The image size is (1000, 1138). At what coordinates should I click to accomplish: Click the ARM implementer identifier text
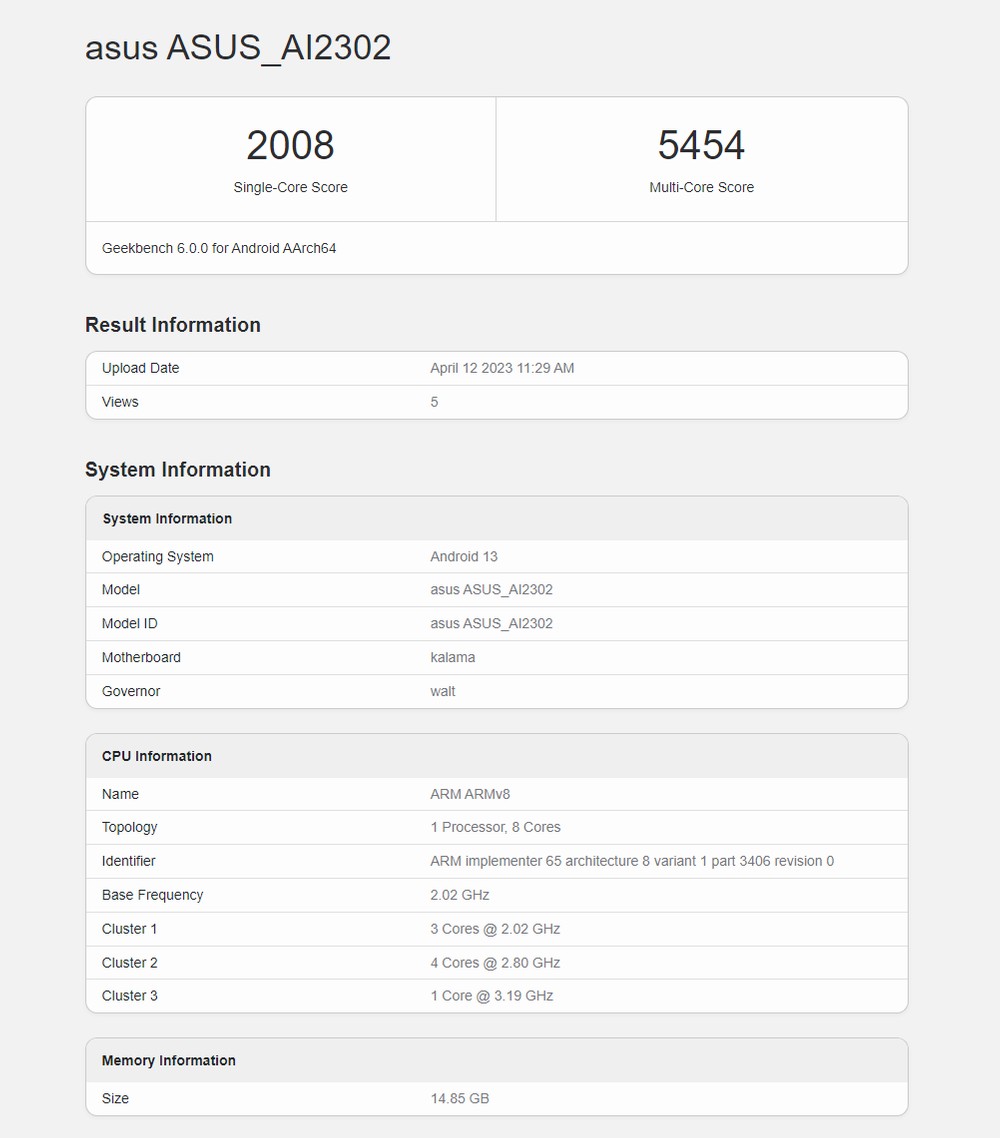[x=632, y=862]
